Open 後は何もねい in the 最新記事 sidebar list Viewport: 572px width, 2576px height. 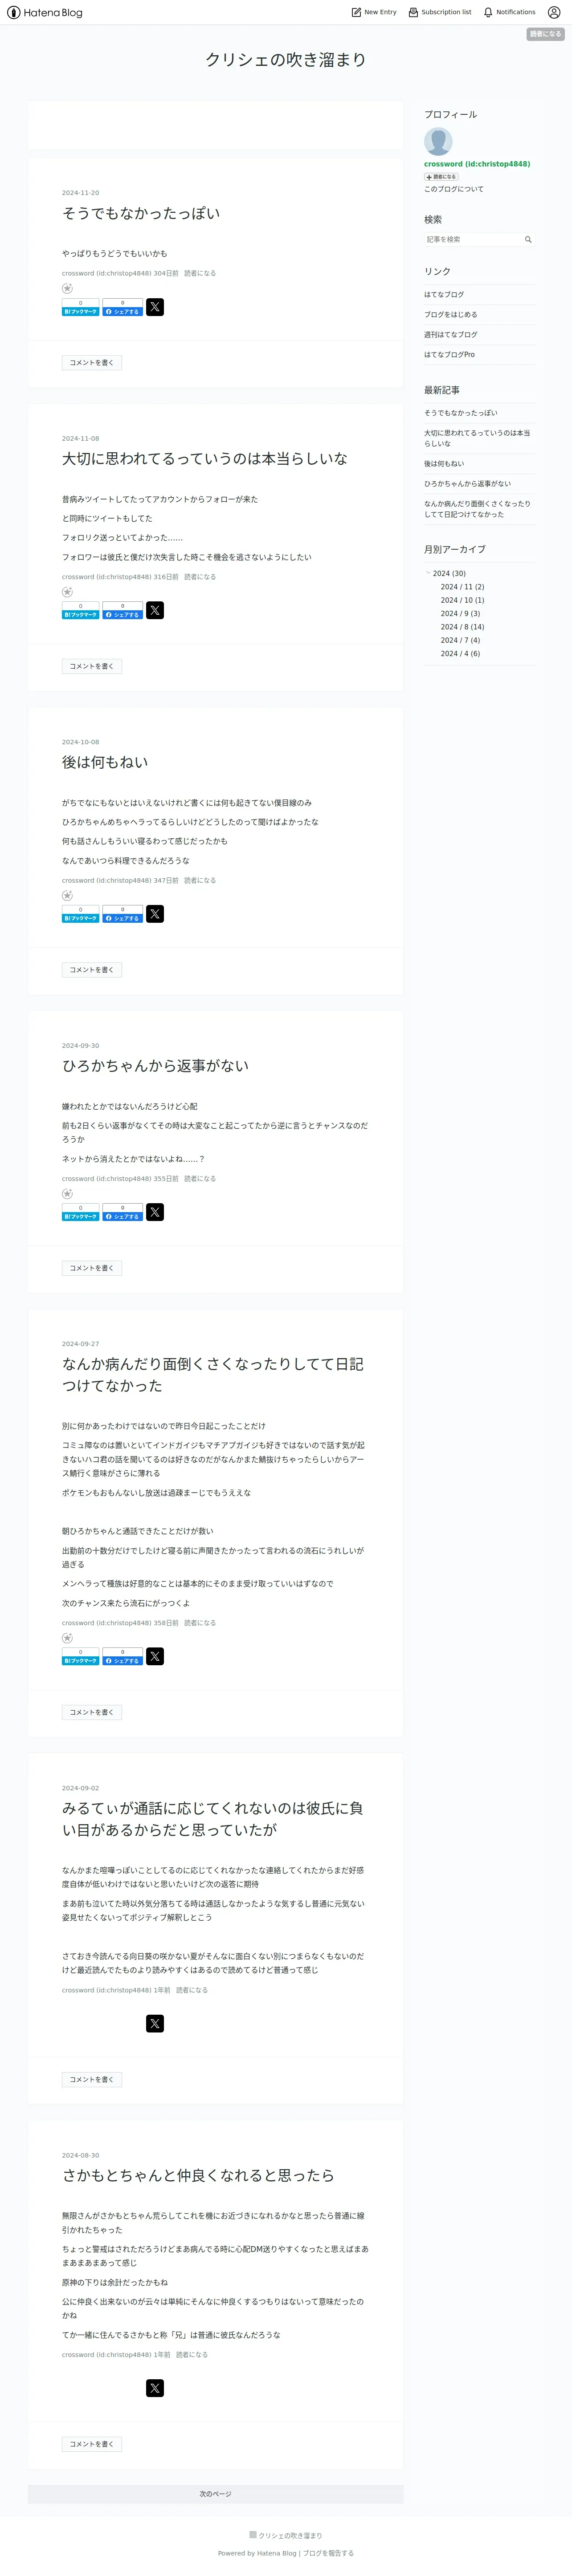coord(444,463)
